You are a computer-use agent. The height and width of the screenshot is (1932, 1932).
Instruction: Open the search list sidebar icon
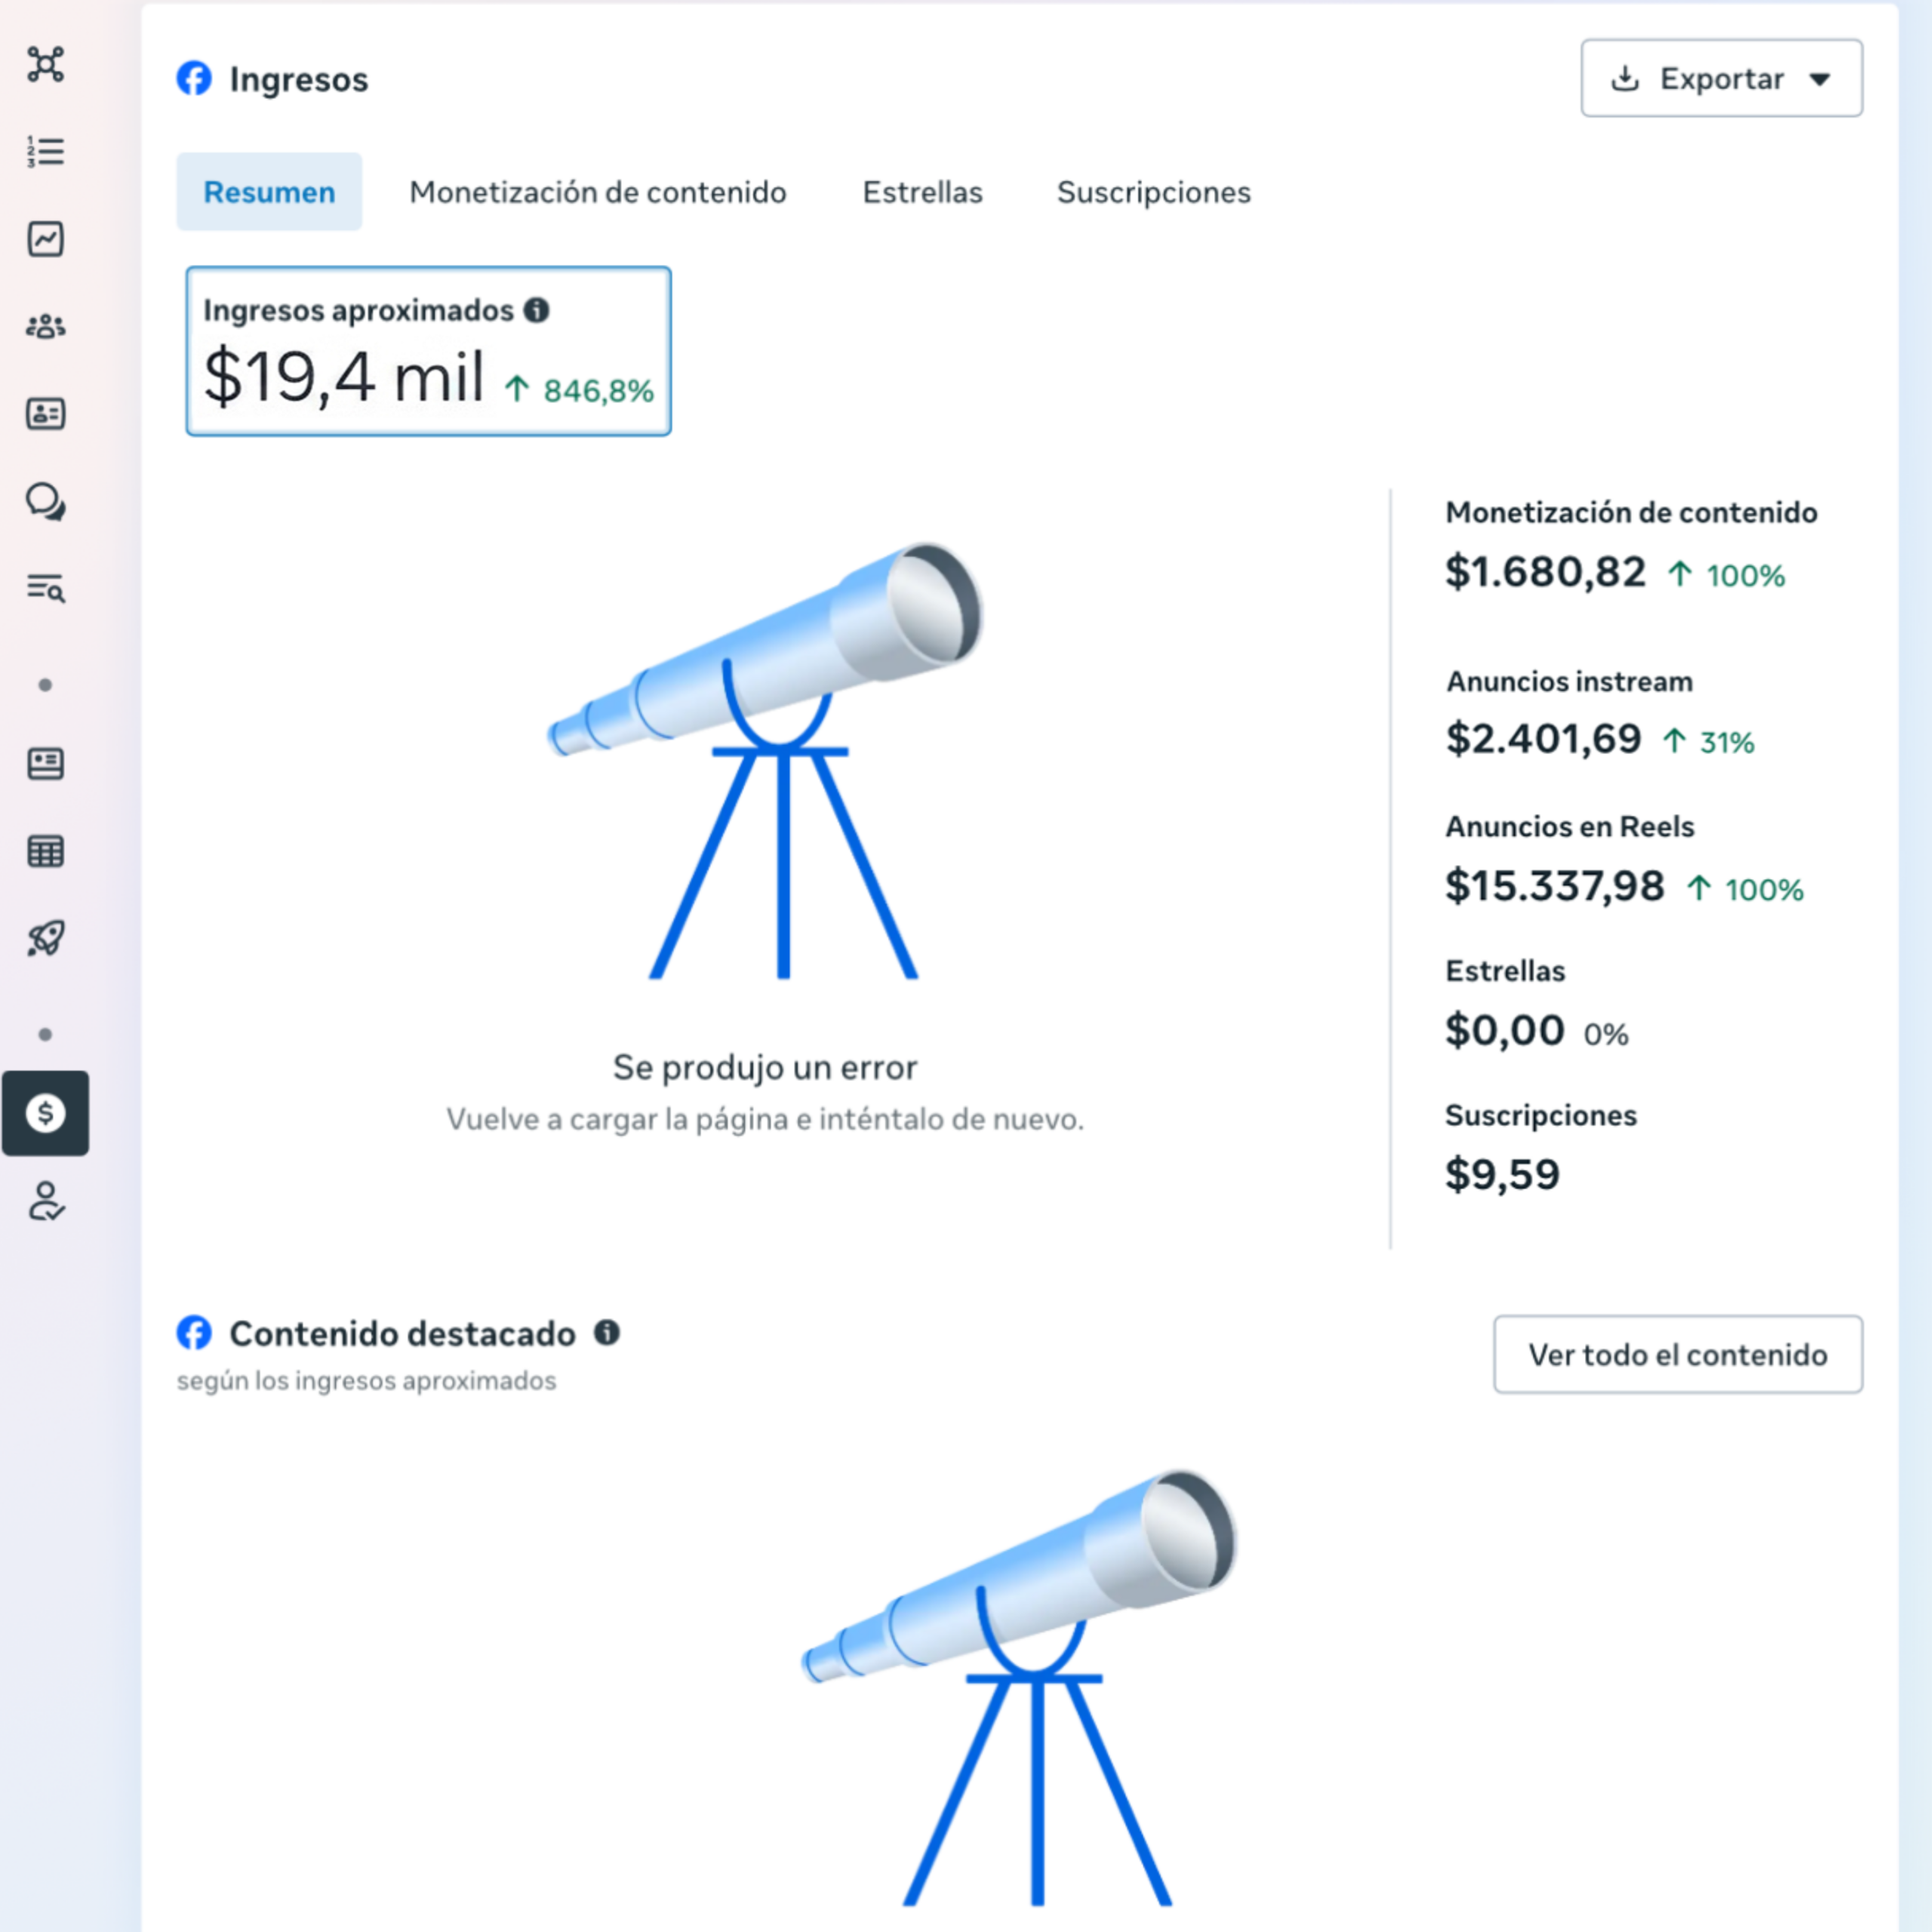point(45,588)
